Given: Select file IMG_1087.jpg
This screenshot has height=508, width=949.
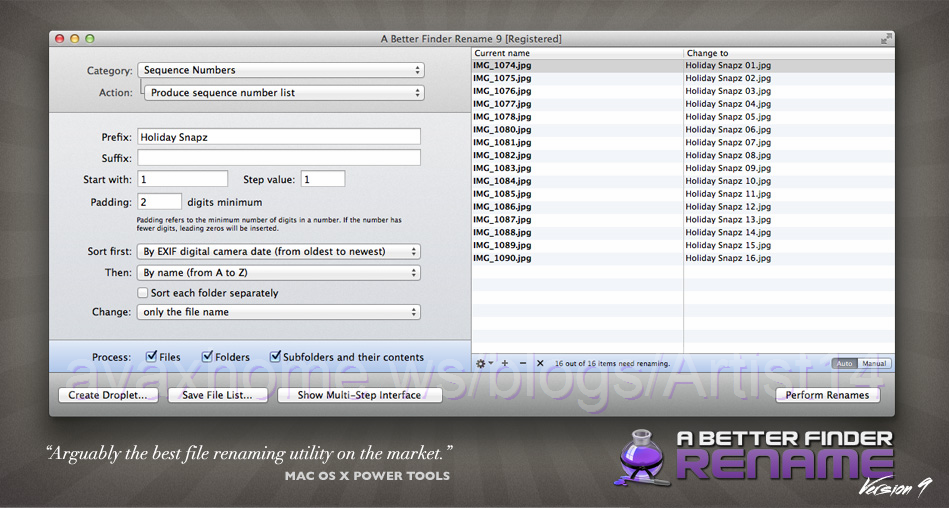Looking at the screenshot, I should click(502, 219).
